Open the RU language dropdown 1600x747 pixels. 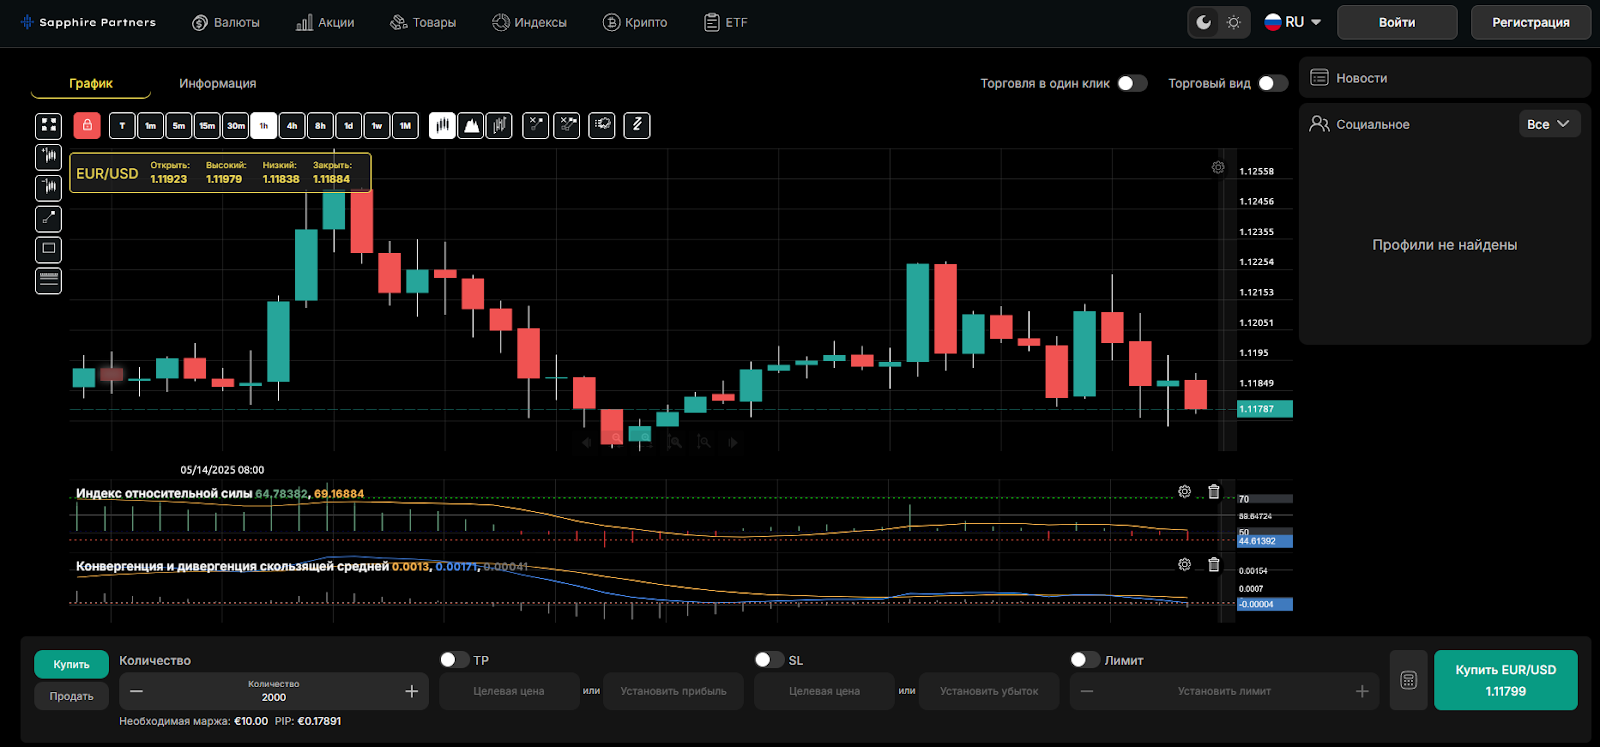point(1293,22)
